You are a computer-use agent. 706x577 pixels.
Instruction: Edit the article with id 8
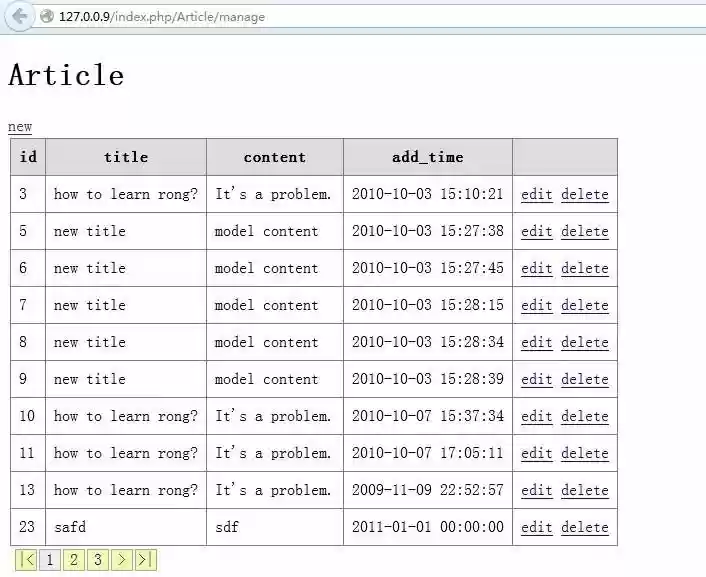click(537, 342)
